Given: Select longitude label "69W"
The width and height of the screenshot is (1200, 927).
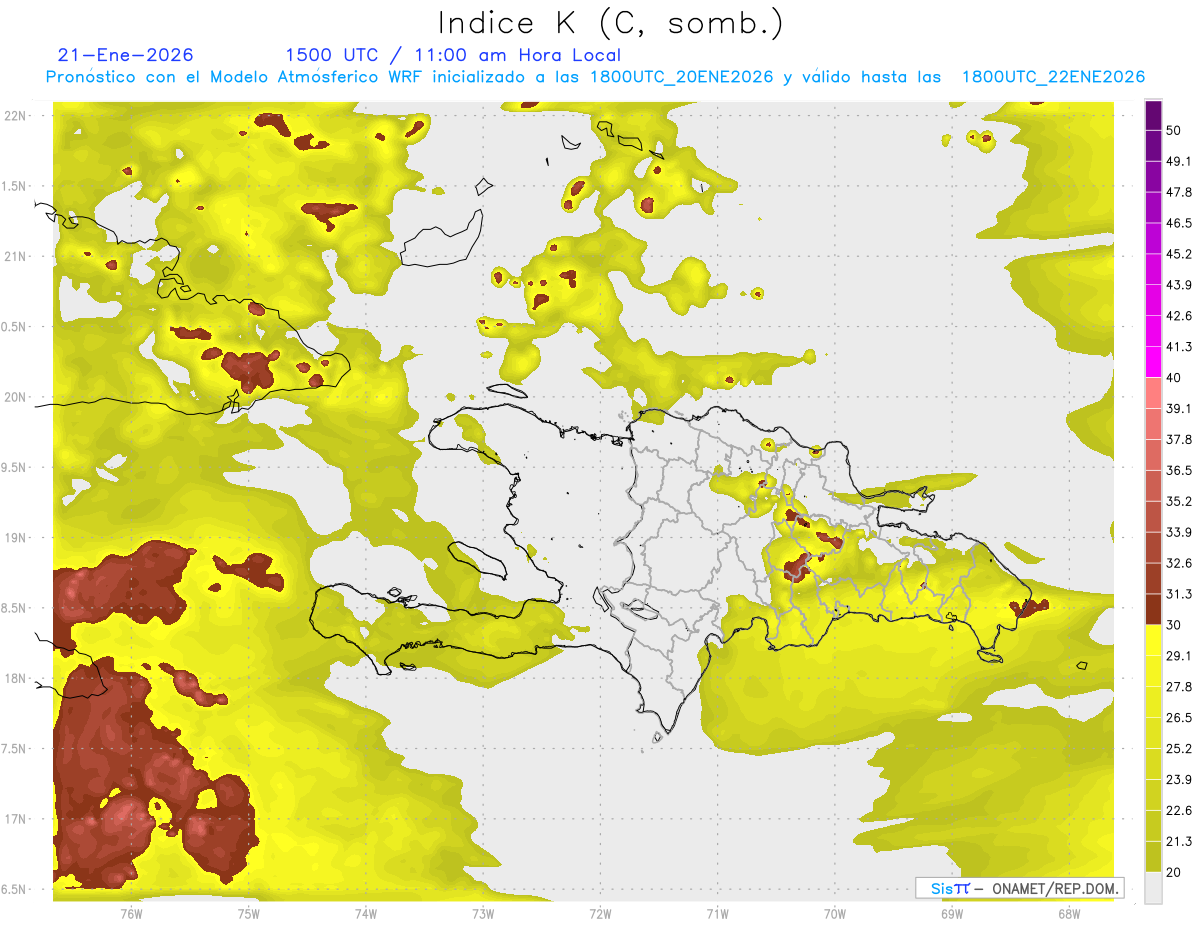Looking at the screenshot, I should coord(952,913).
